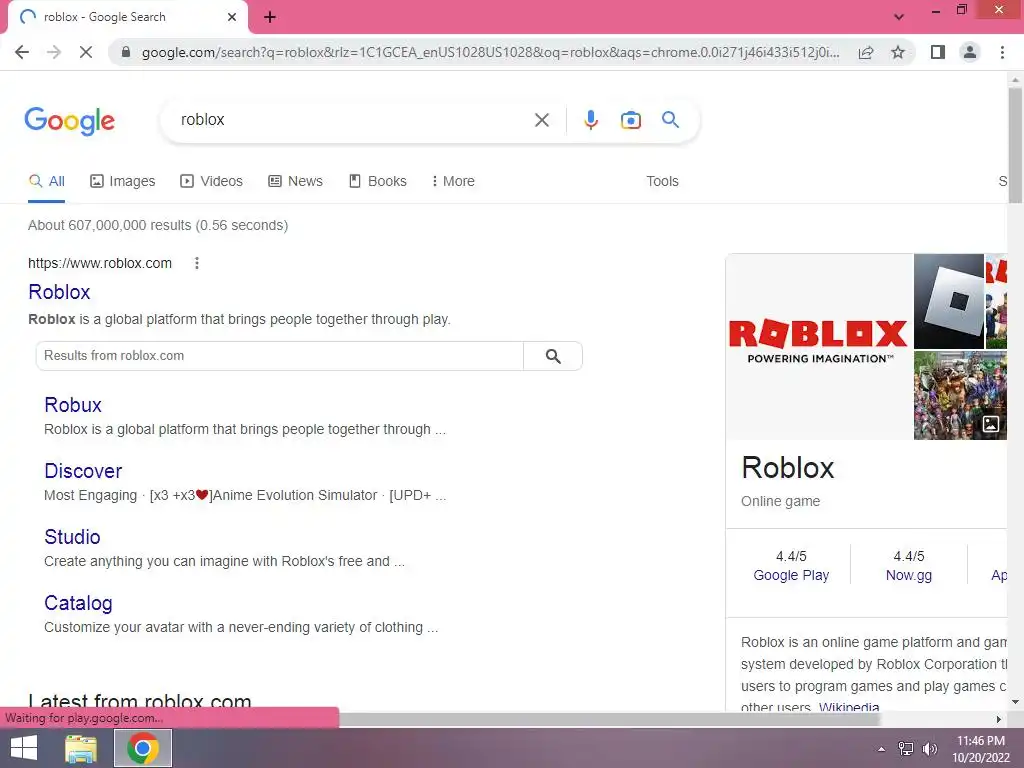The height and width of the screenshot is (768, 1024).
Task: Open the taskbar clock showing 11:46 PM
Action: (981, 748)
